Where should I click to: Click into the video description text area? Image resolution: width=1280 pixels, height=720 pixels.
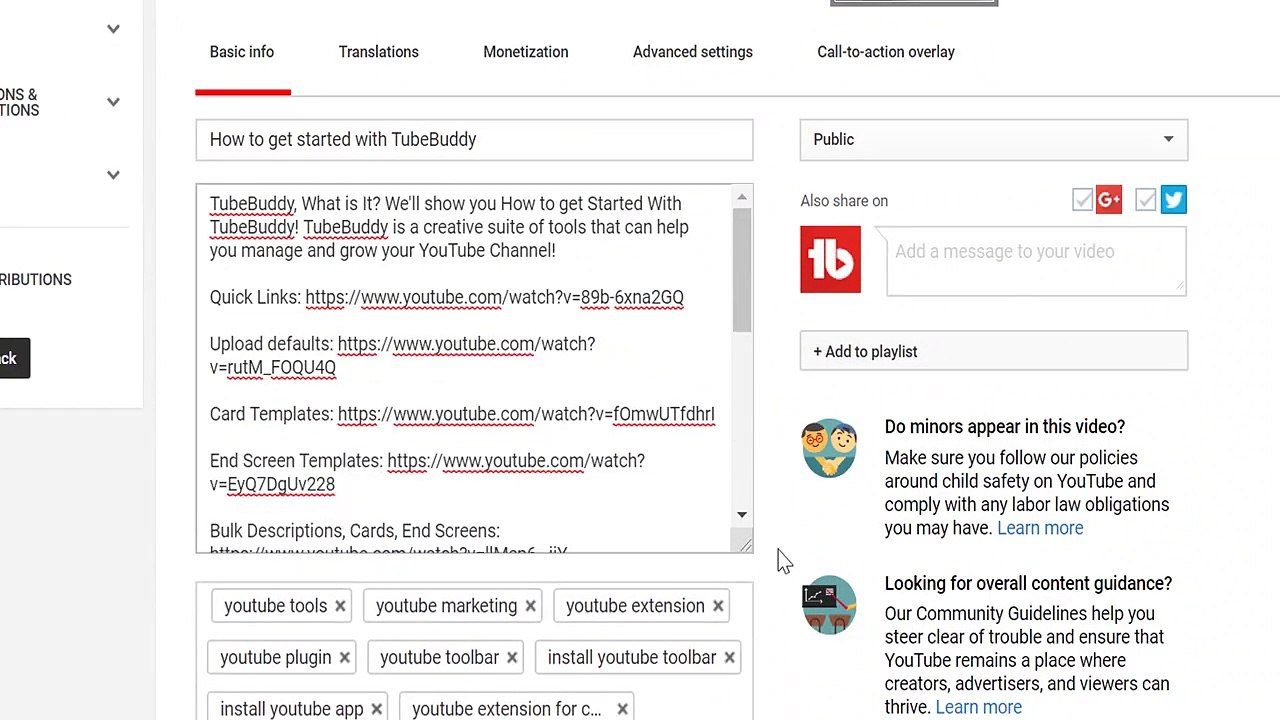(x=466, y=368)
